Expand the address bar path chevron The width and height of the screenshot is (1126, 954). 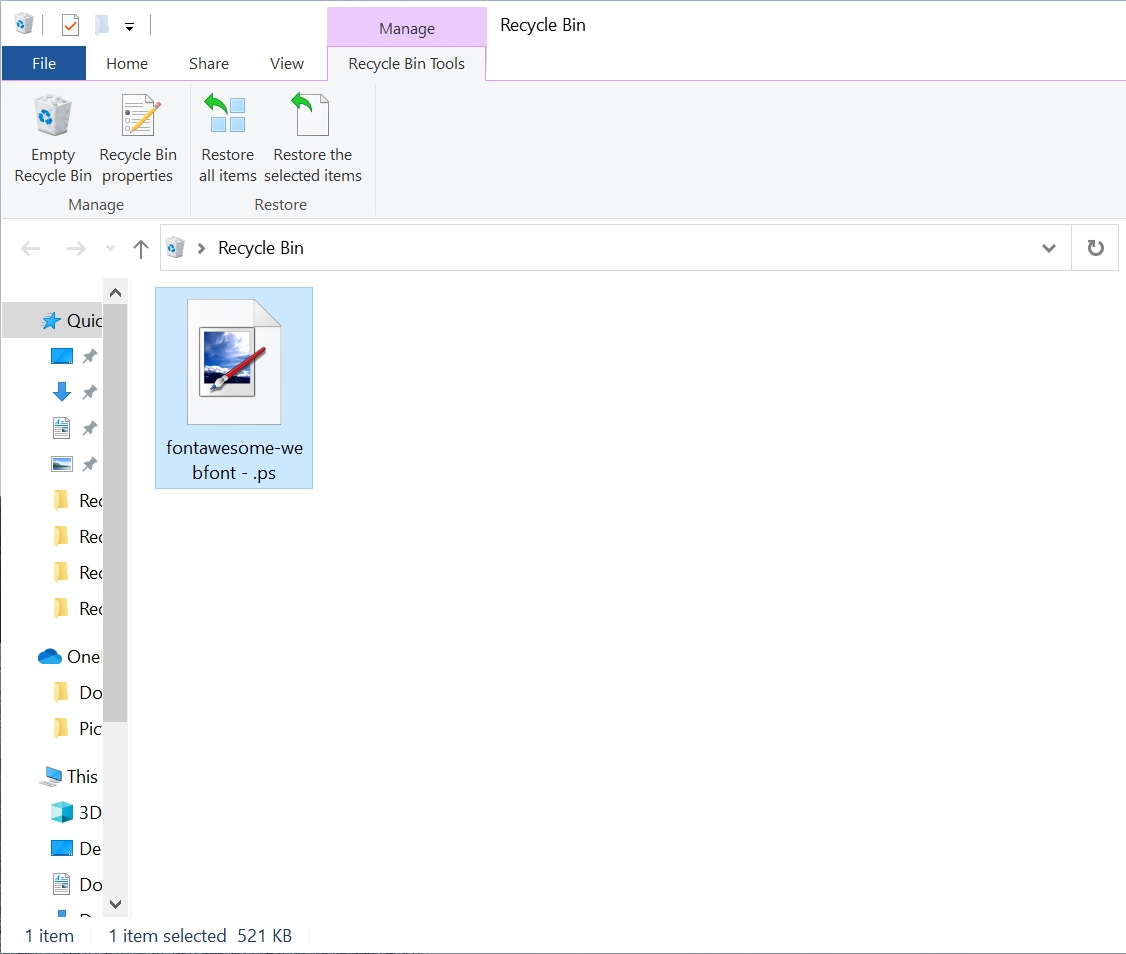(202, 248)
